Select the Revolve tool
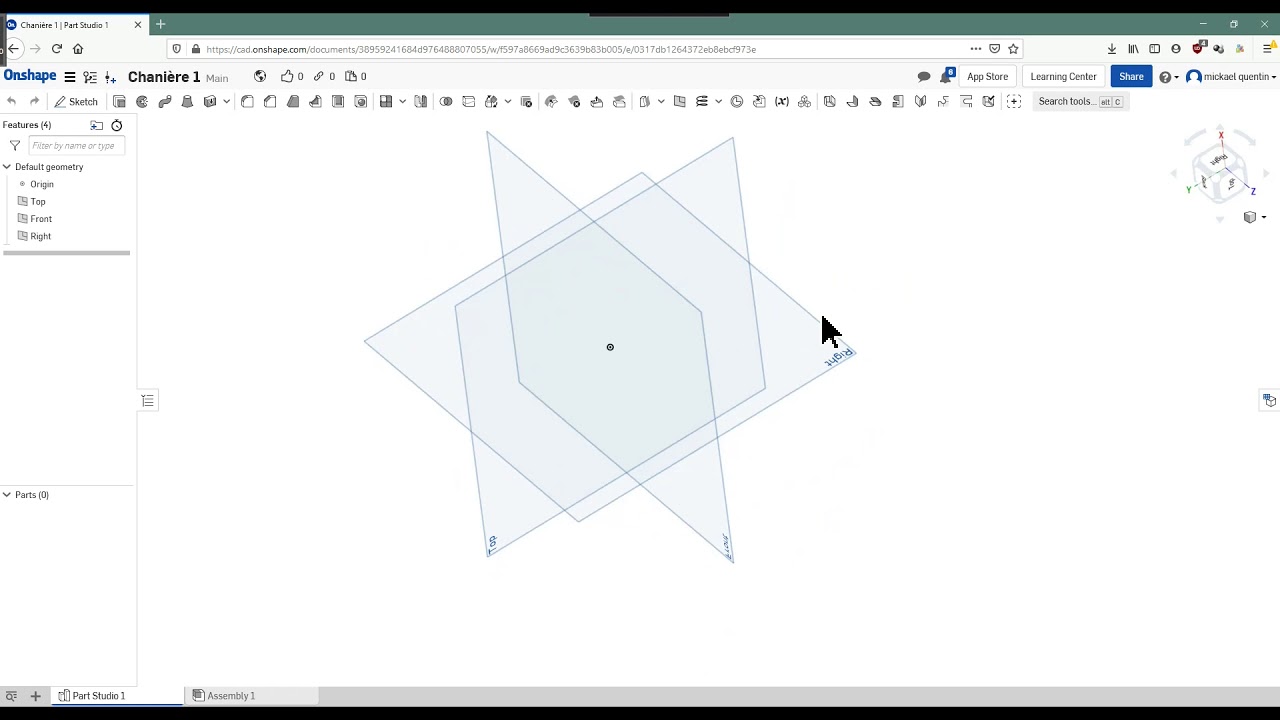Viewport: 1280px width, 720px height. click(142, 101)
